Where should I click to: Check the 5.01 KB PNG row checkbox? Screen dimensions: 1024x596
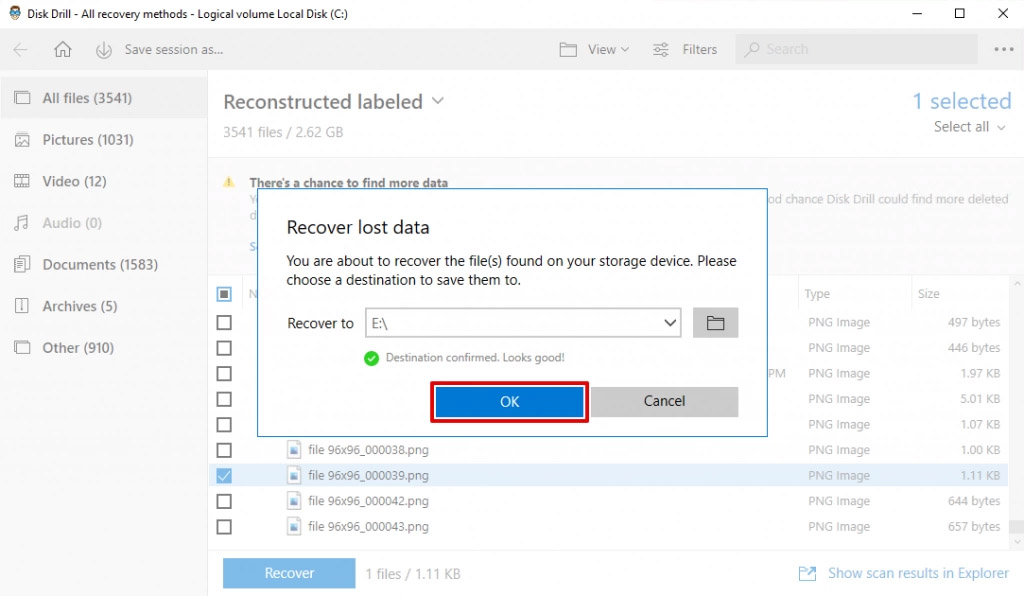click(224, 399)
